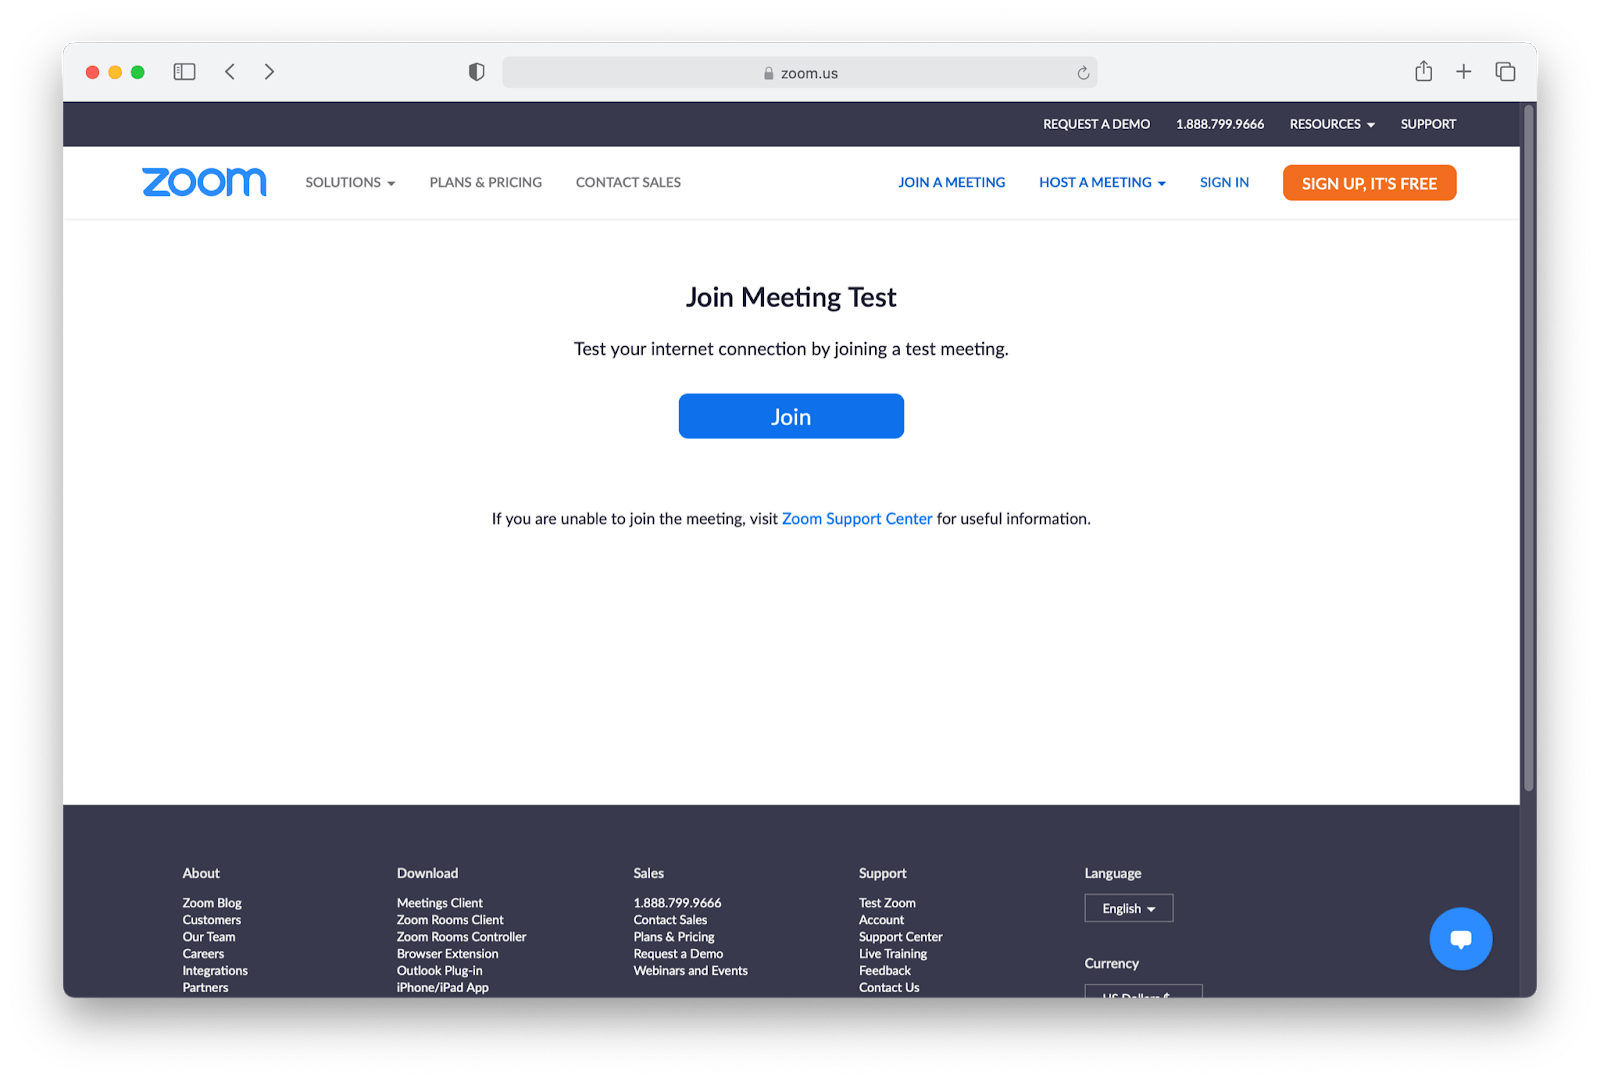
Task: Click the Join Meeting Test heading
Action: pyautogui.click(x=791, y=297)
